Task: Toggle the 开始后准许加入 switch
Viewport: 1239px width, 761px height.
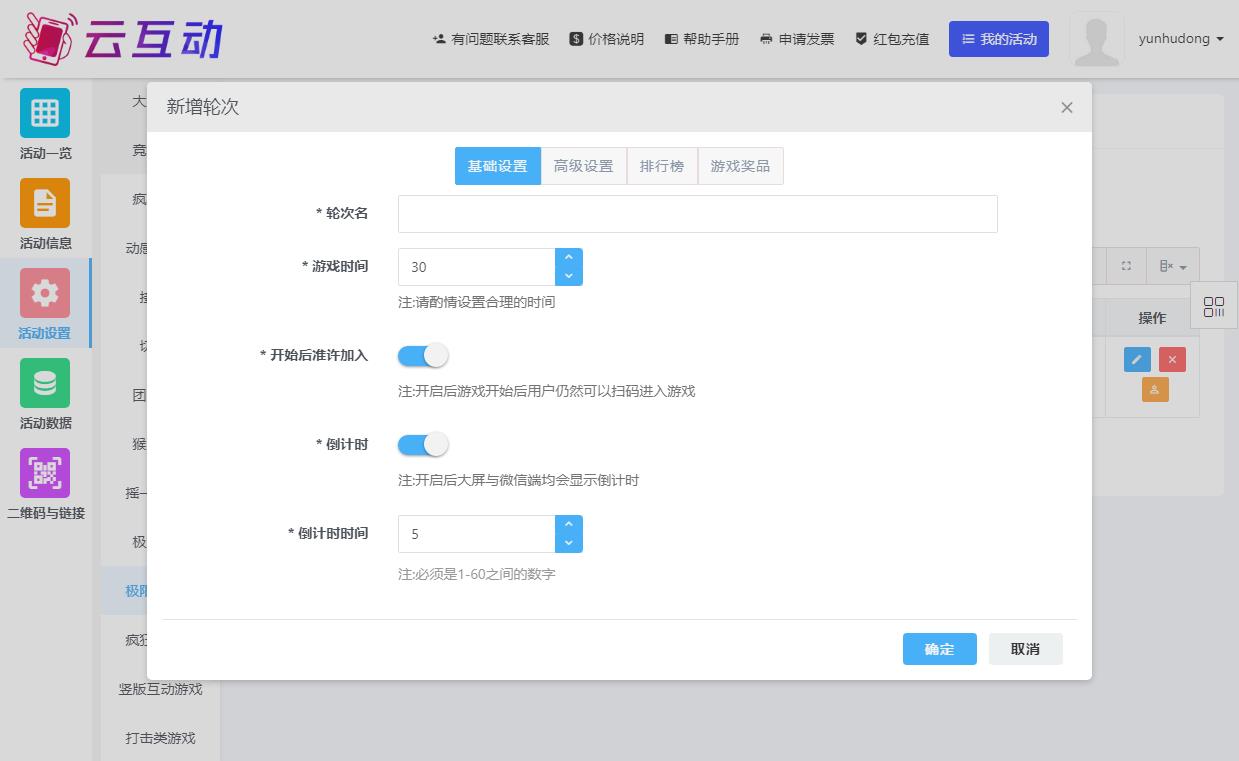Action: tap(423, 356)
